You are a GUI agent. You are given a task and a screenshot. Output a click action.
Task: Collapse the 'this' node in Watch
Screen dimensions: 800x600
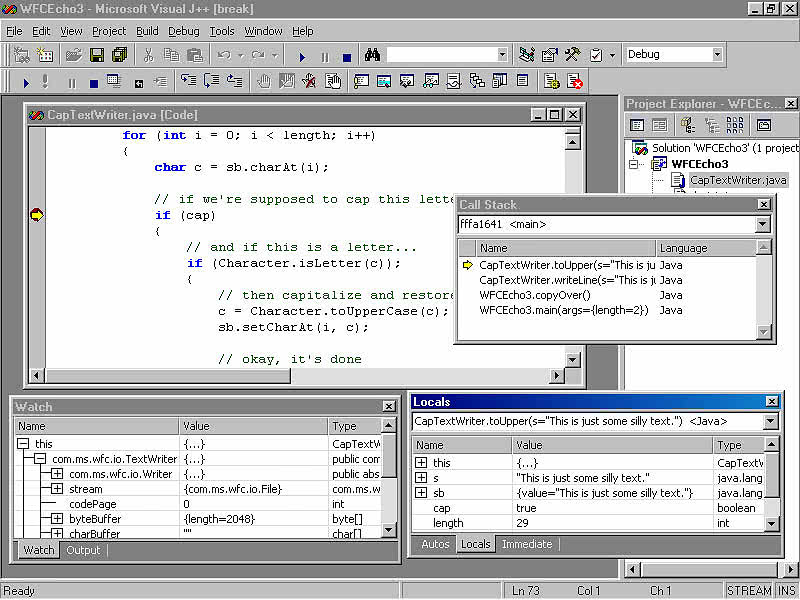[x=23, y=444]
